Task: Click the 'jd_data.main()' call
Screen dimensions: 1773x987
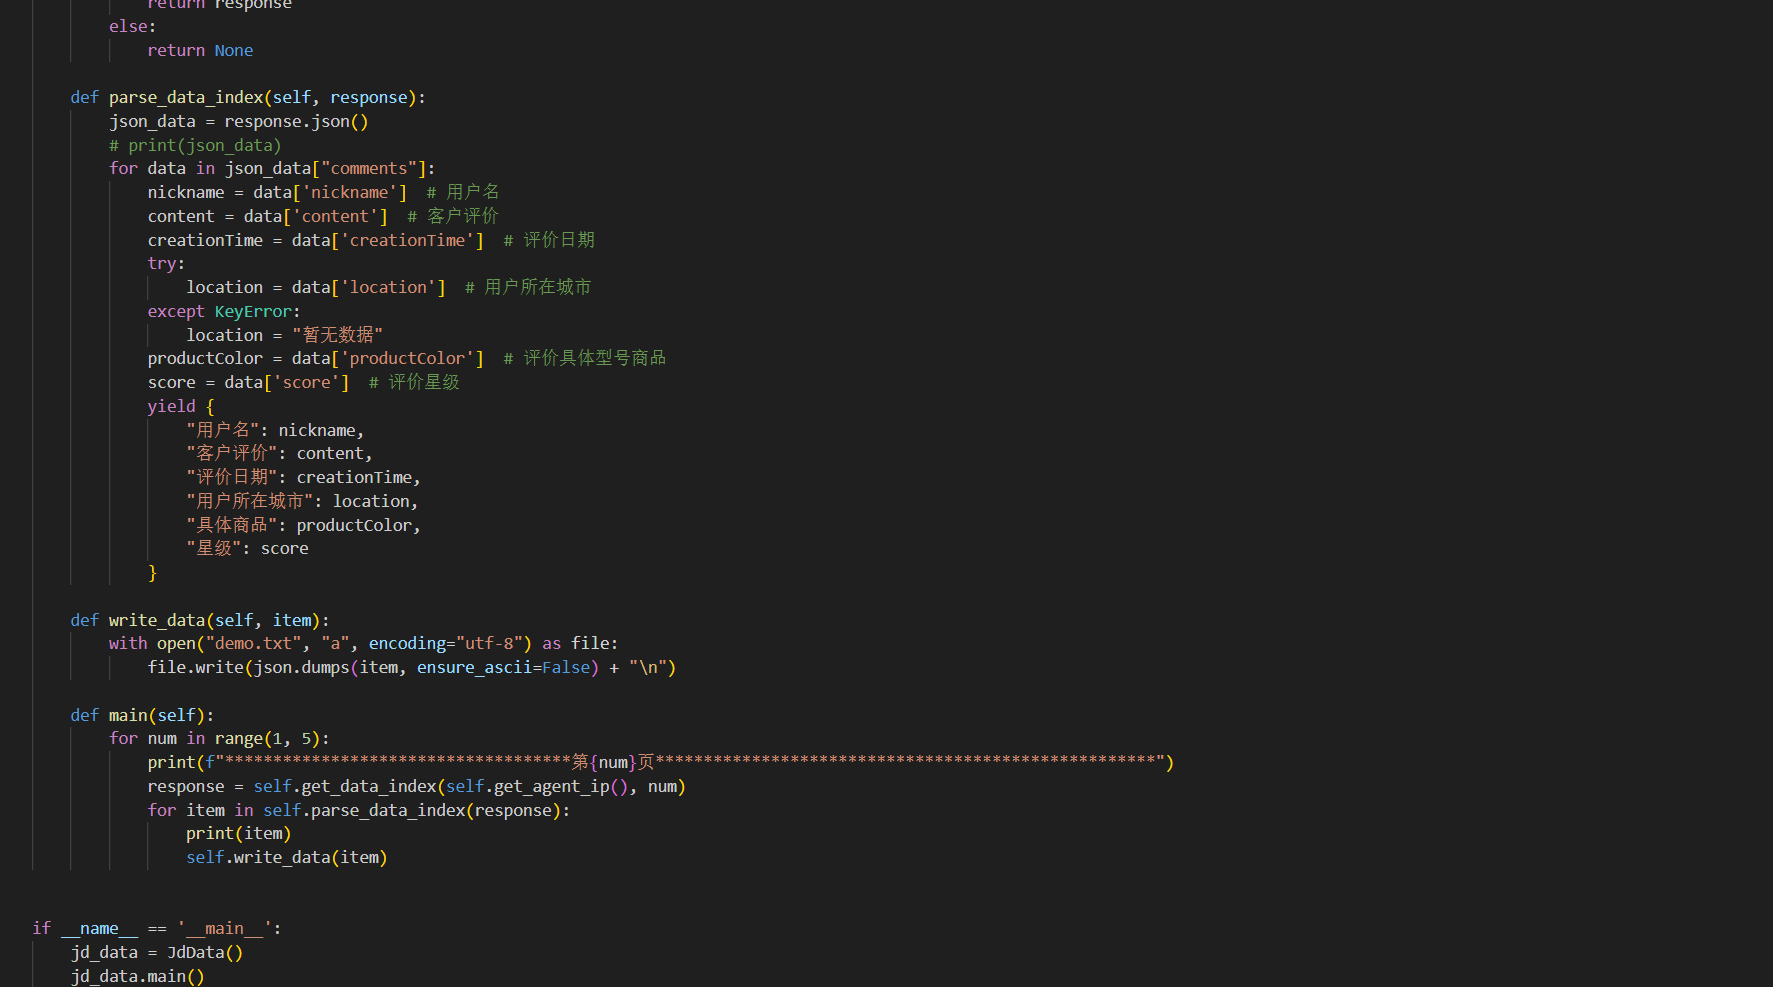Action: pyautogui.click(x=138, y=976)
